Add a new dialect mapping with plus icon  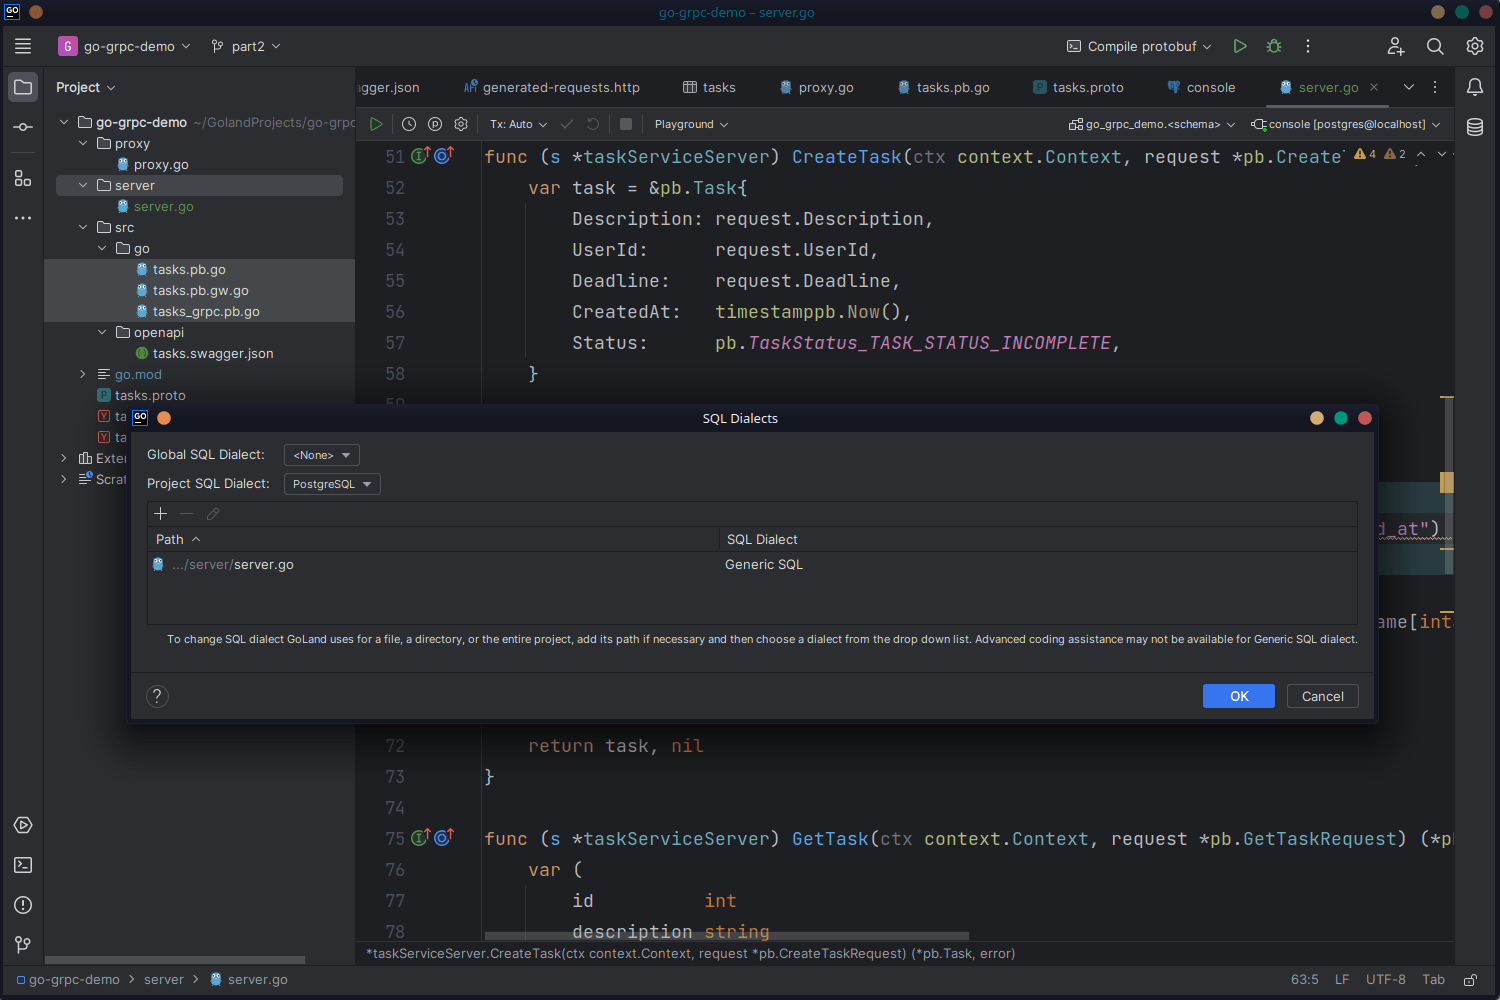coord(160,513)
